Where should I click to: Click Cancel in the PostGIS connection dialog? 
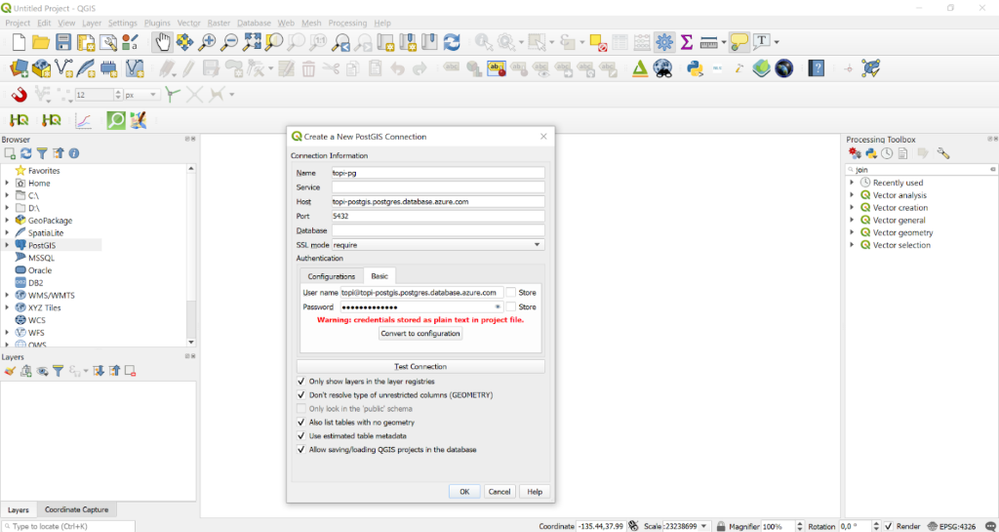tap(500, 492)
